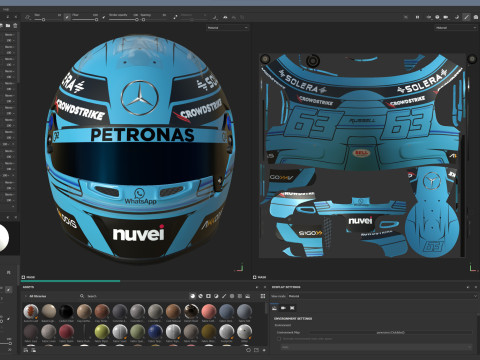
Task: Click the 3D viewport axis gizmo
Action: coord(239,268)
